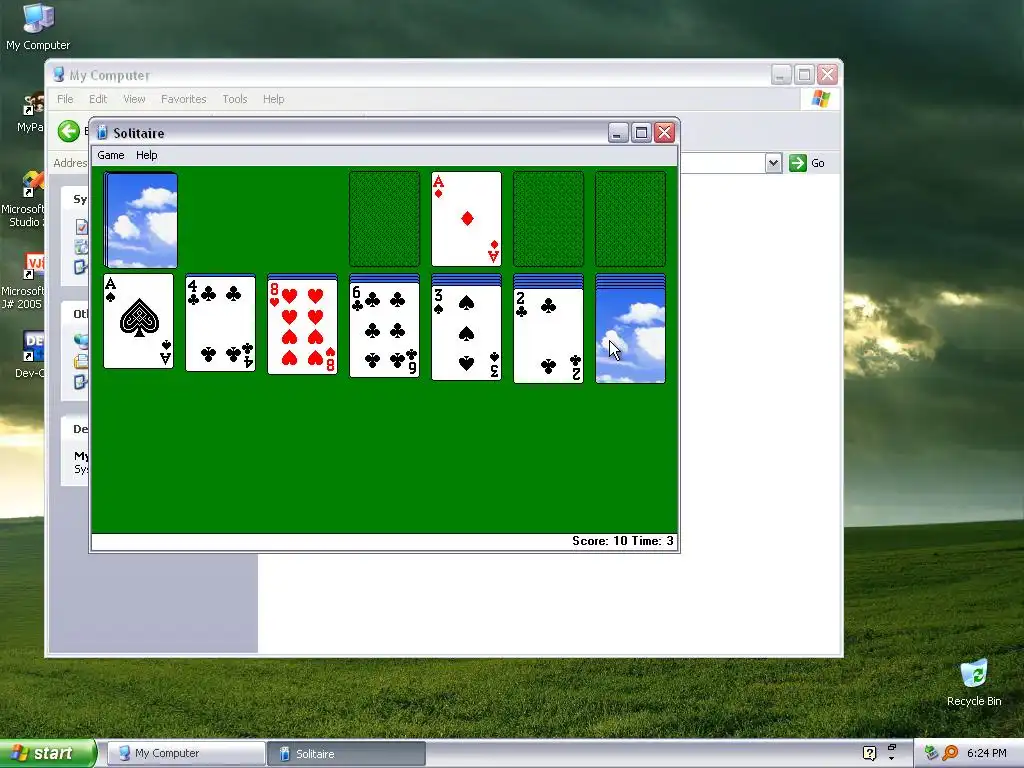The width and height of the screenshot is (1024, 768).
Task: Open the Help menu in Solitaire
Action: coord(146,155)
